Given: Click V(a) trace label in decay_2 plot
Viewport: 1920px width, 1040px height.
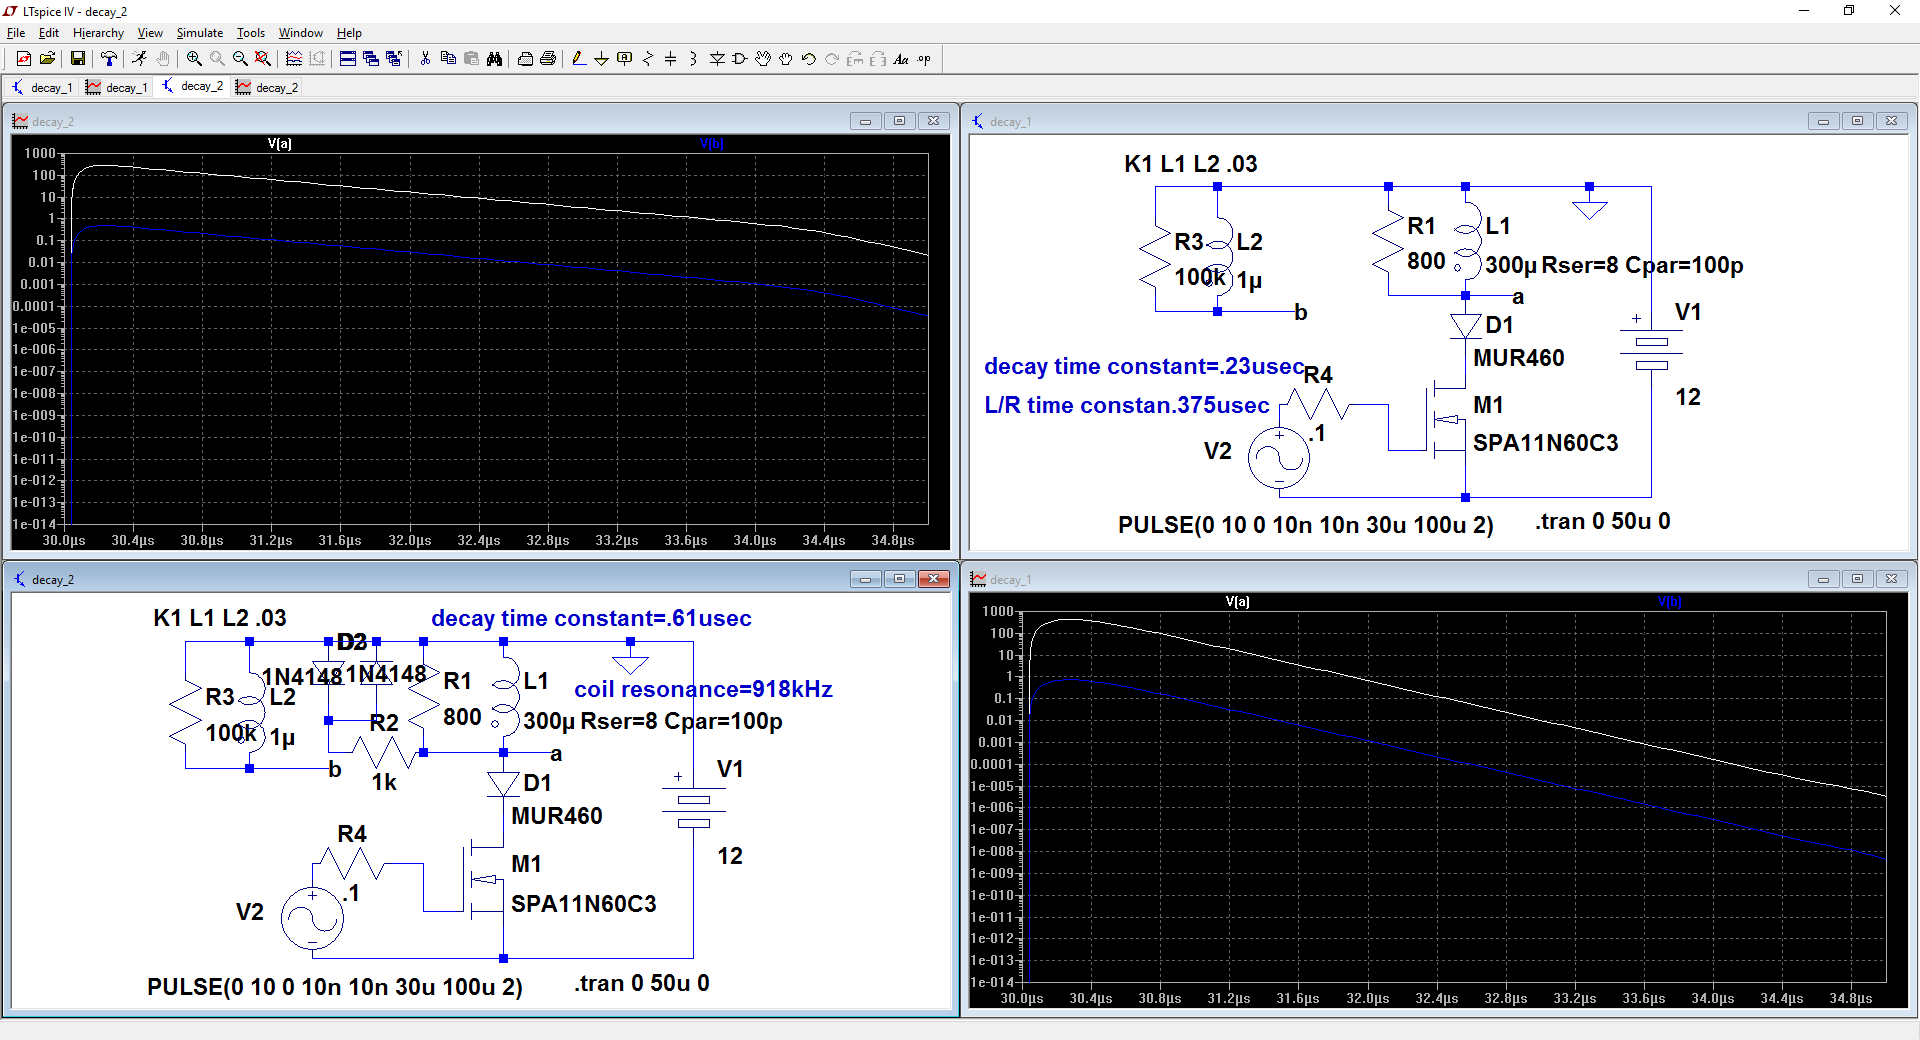Looking at the screenshot, I should pos(280,144).
